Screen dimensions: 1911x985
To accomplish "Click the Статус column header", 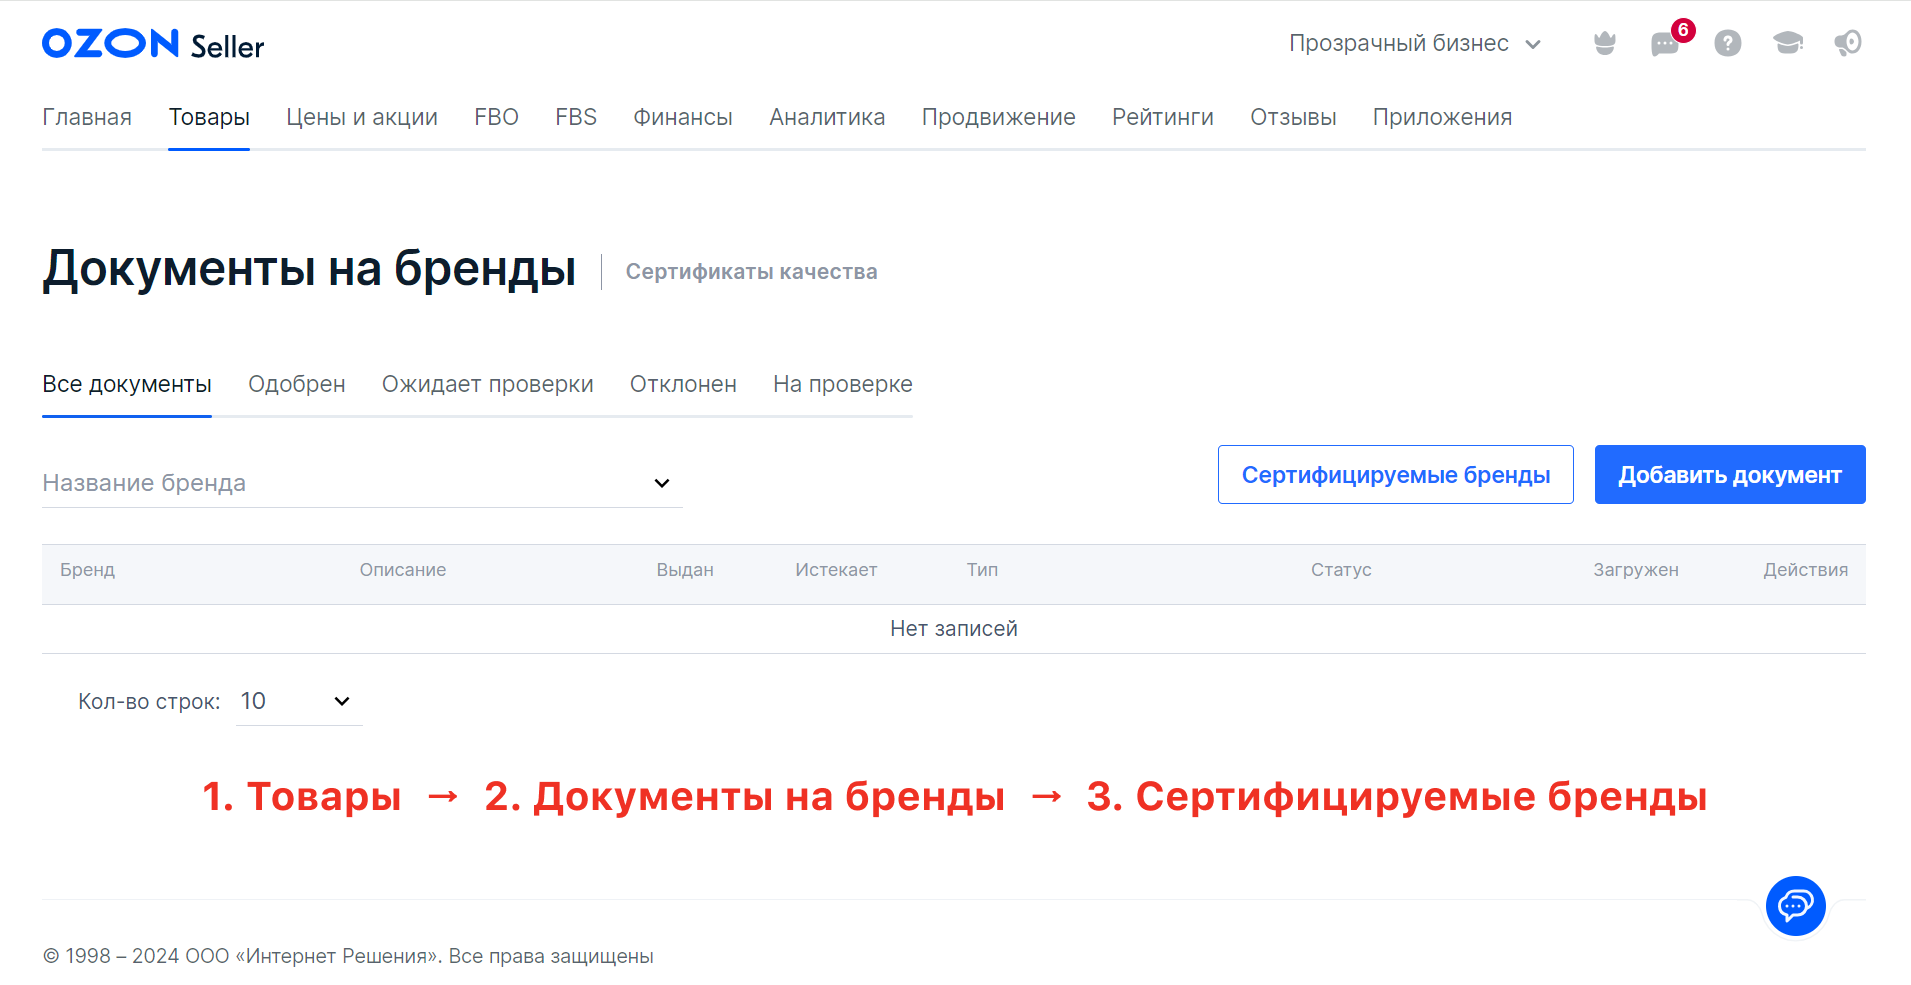I will (1341, 570).
